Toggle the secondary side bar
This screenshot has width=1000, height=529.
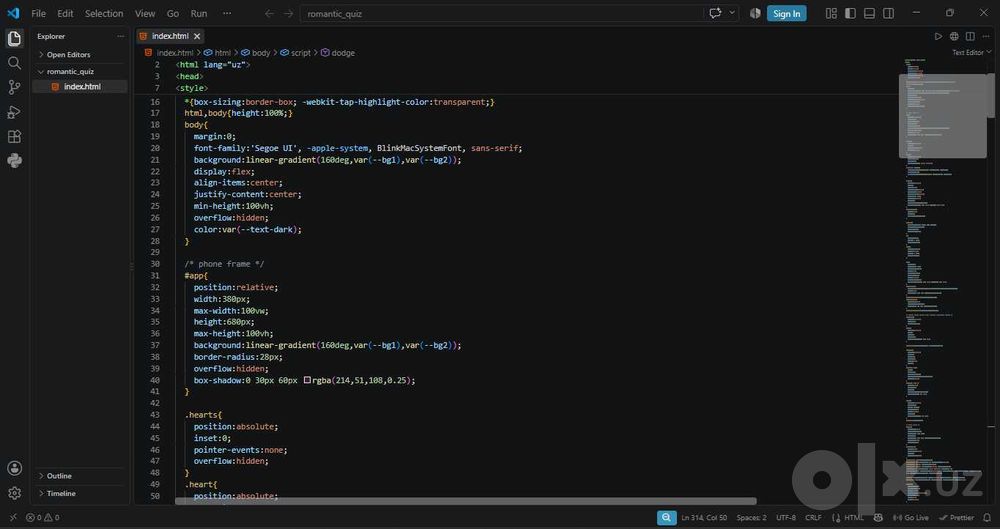(x=888, y=13)
